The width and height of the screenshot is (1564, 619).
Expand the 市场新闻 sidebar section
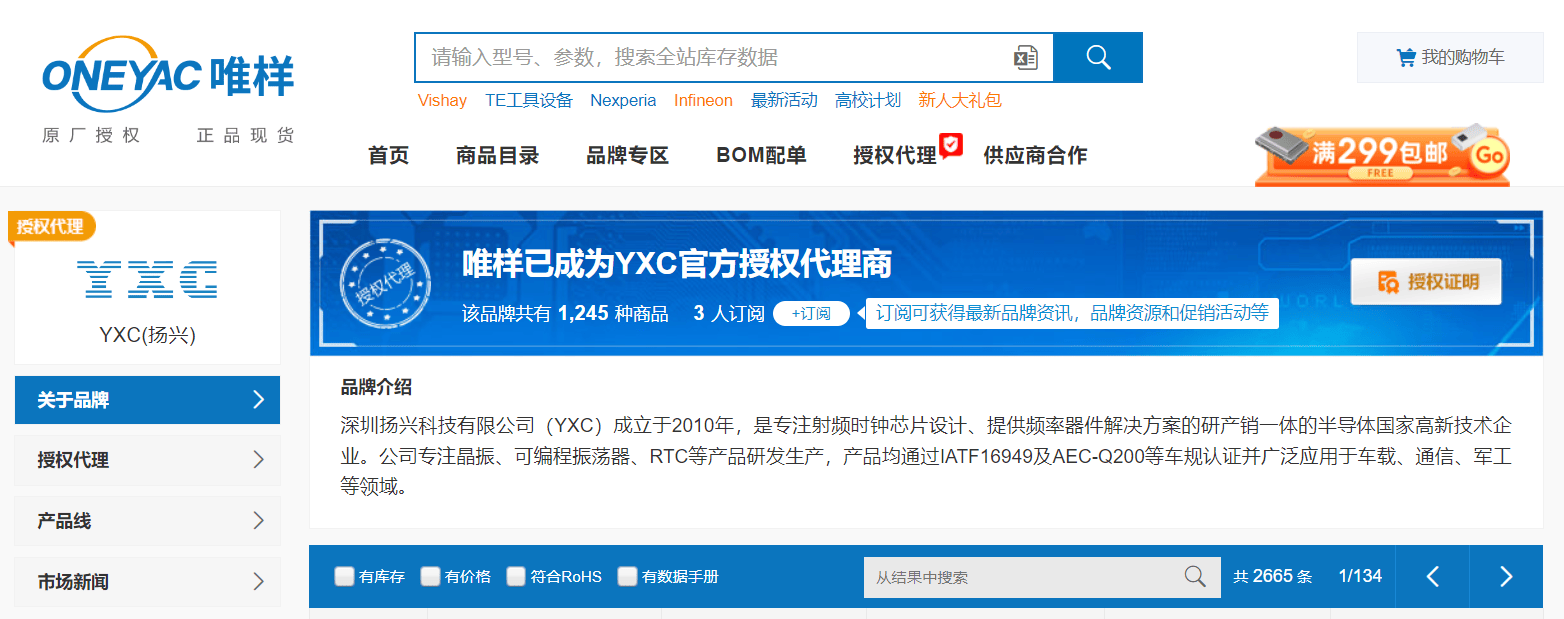[147, 581]
